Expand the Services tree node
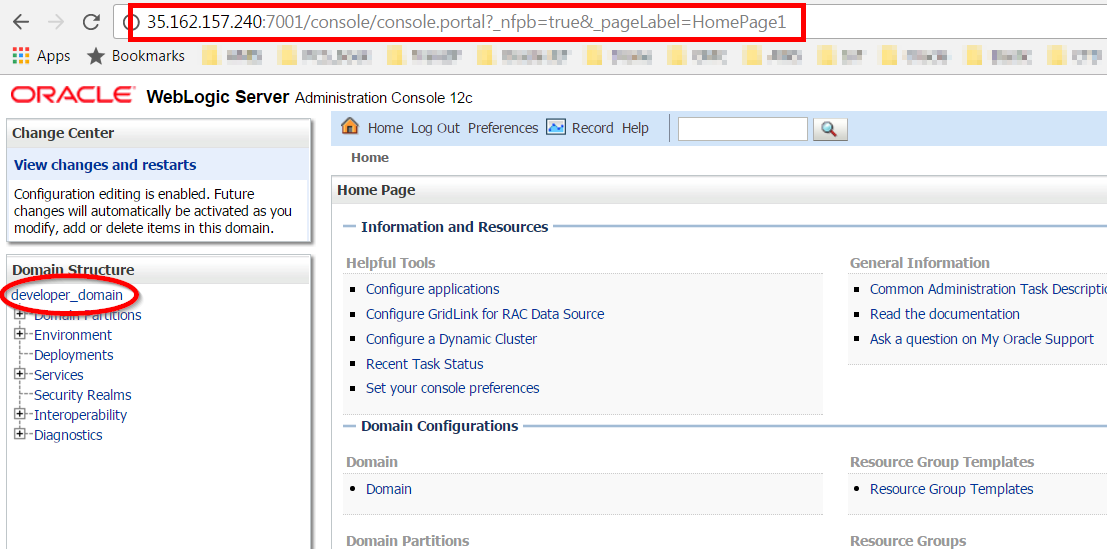This screenshot has height=549, width=1107. tap(19, 375)
